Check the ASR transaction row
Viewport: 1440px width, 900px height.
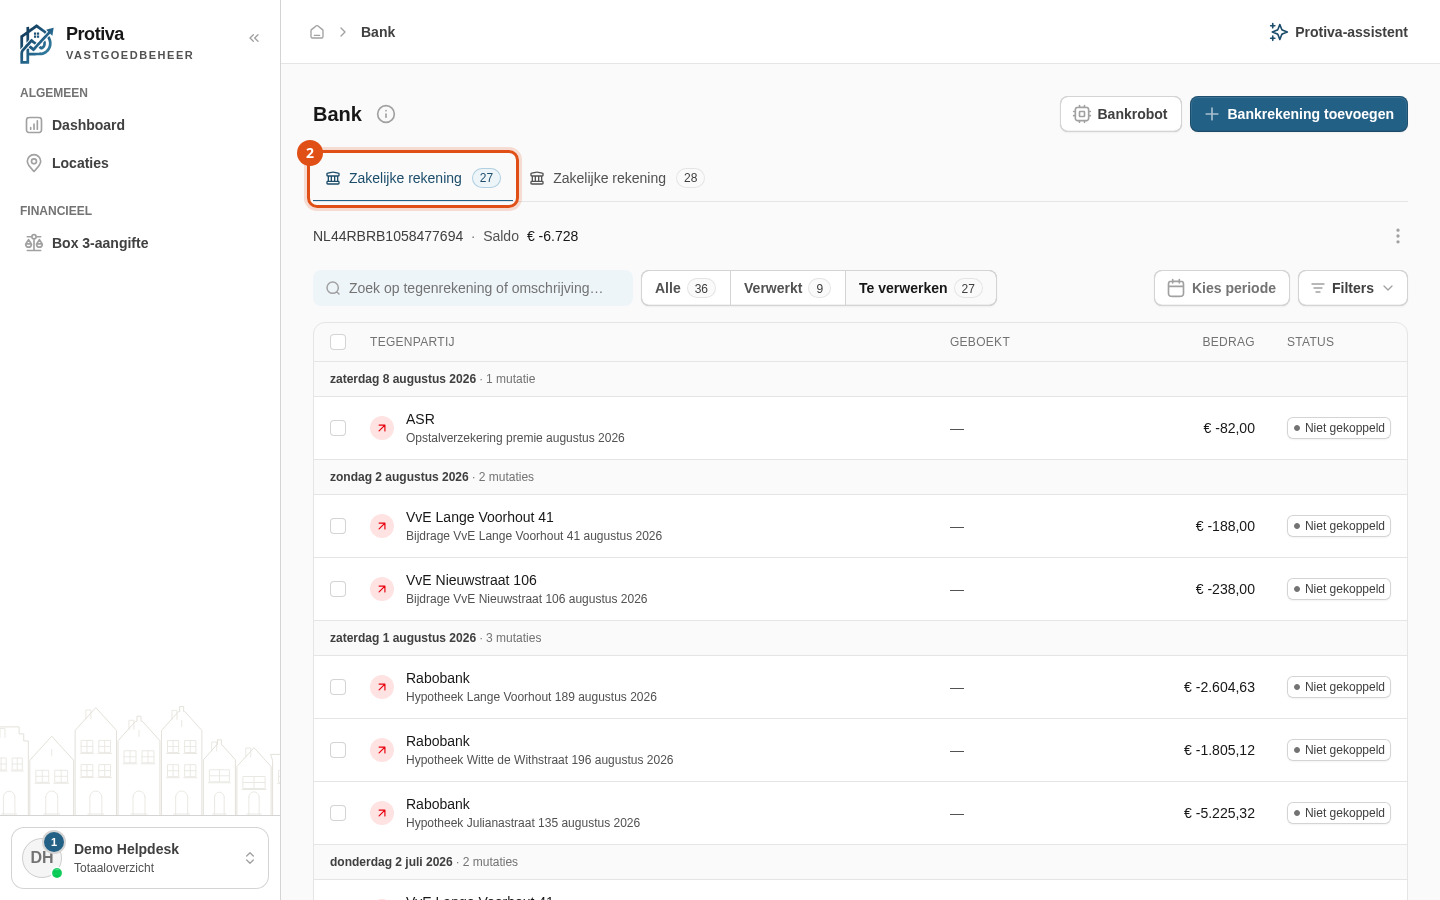[x=338, y=428]
